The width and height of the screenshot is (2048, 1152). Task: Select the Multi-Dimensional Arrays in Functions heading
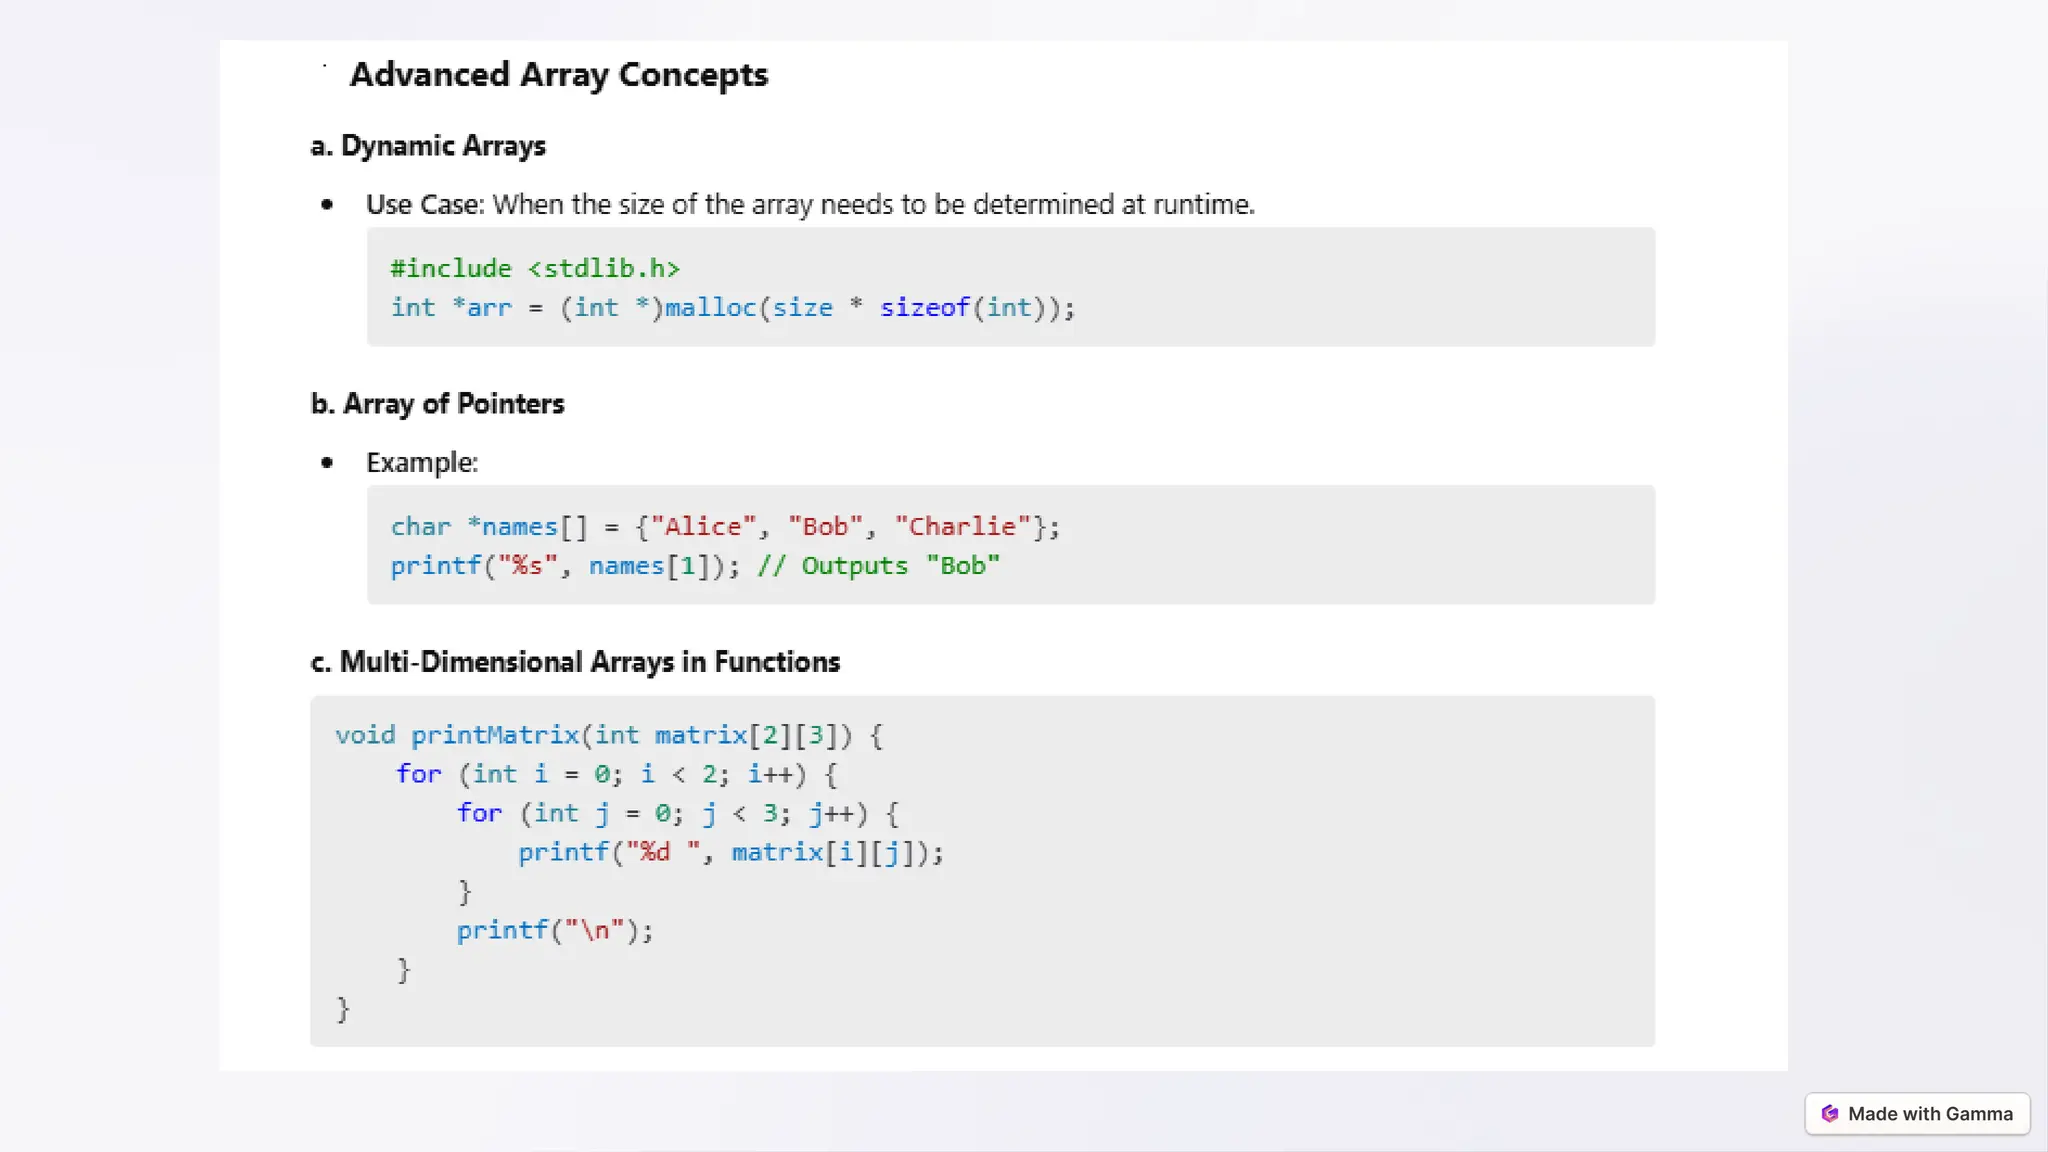pyautogui.click(x=576, y=662)
